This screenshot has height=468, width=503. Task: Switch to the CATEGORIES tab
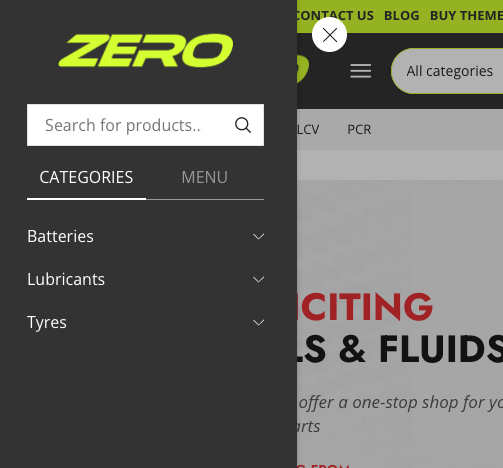pyautogui.click(x=86, y=177)
